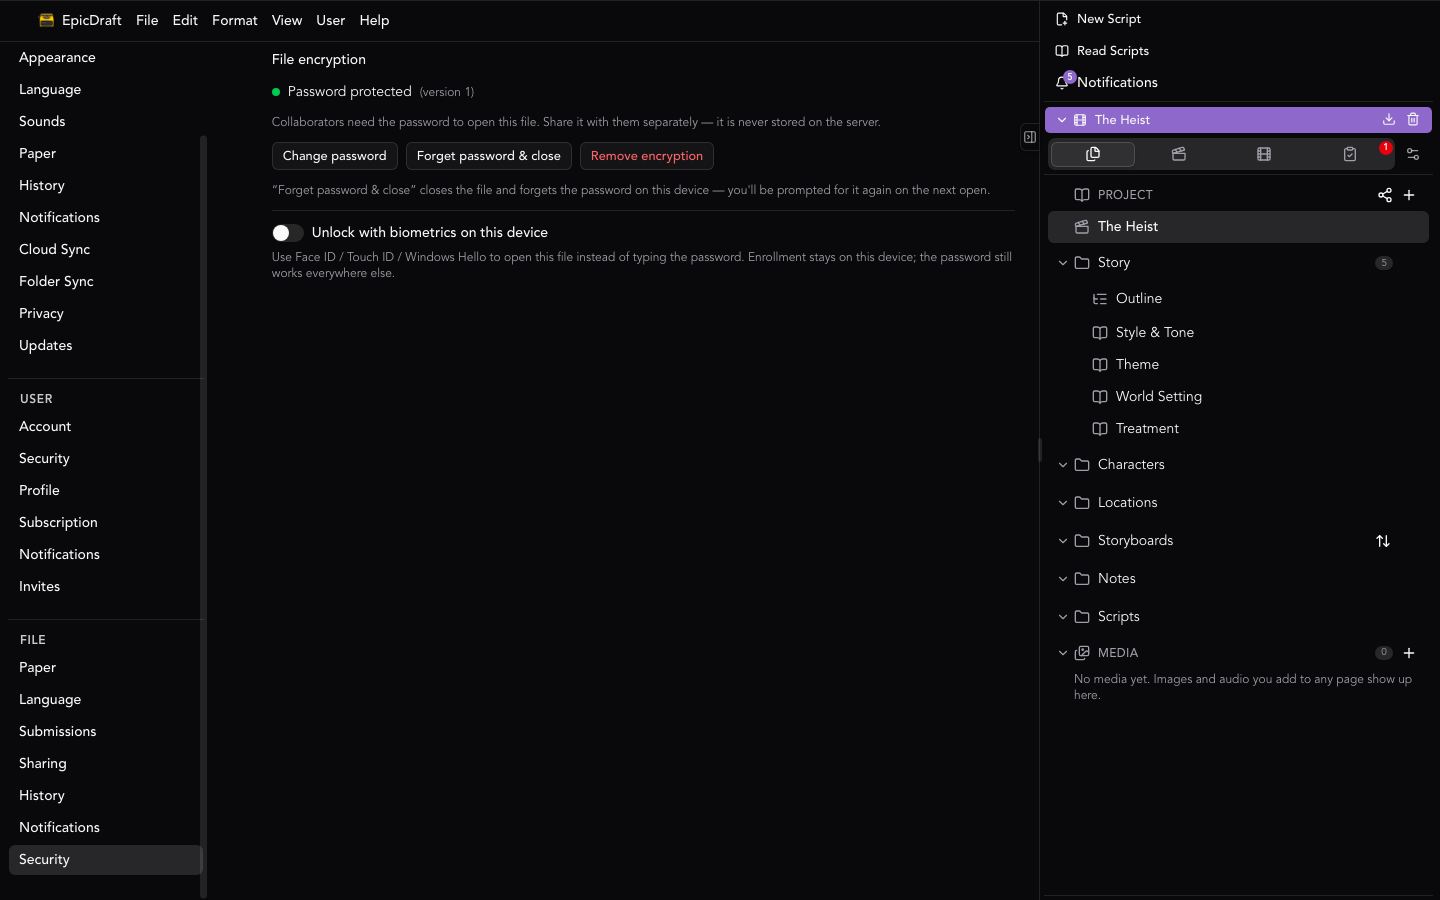Click the sliders settings icon in script toolbar
Viewport: 1440px width, 900px height.
(x=1413, y=154)
